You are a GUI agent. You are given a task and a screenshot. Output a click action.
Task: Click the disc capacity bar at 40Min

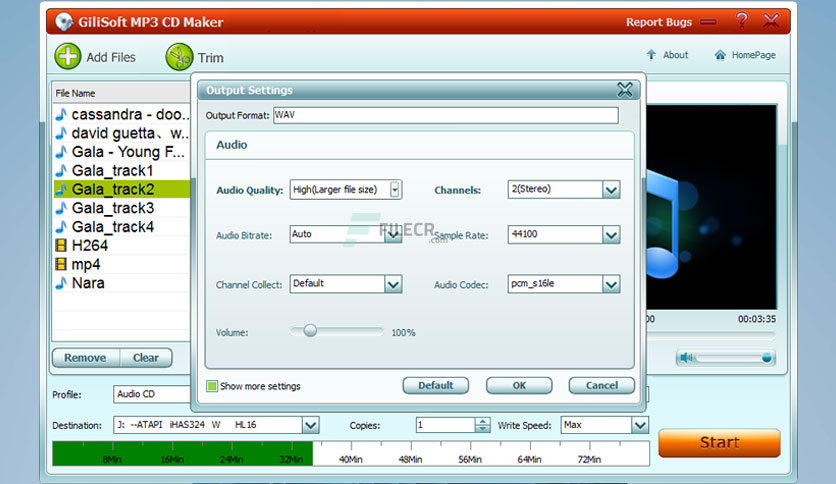point(350,459)
